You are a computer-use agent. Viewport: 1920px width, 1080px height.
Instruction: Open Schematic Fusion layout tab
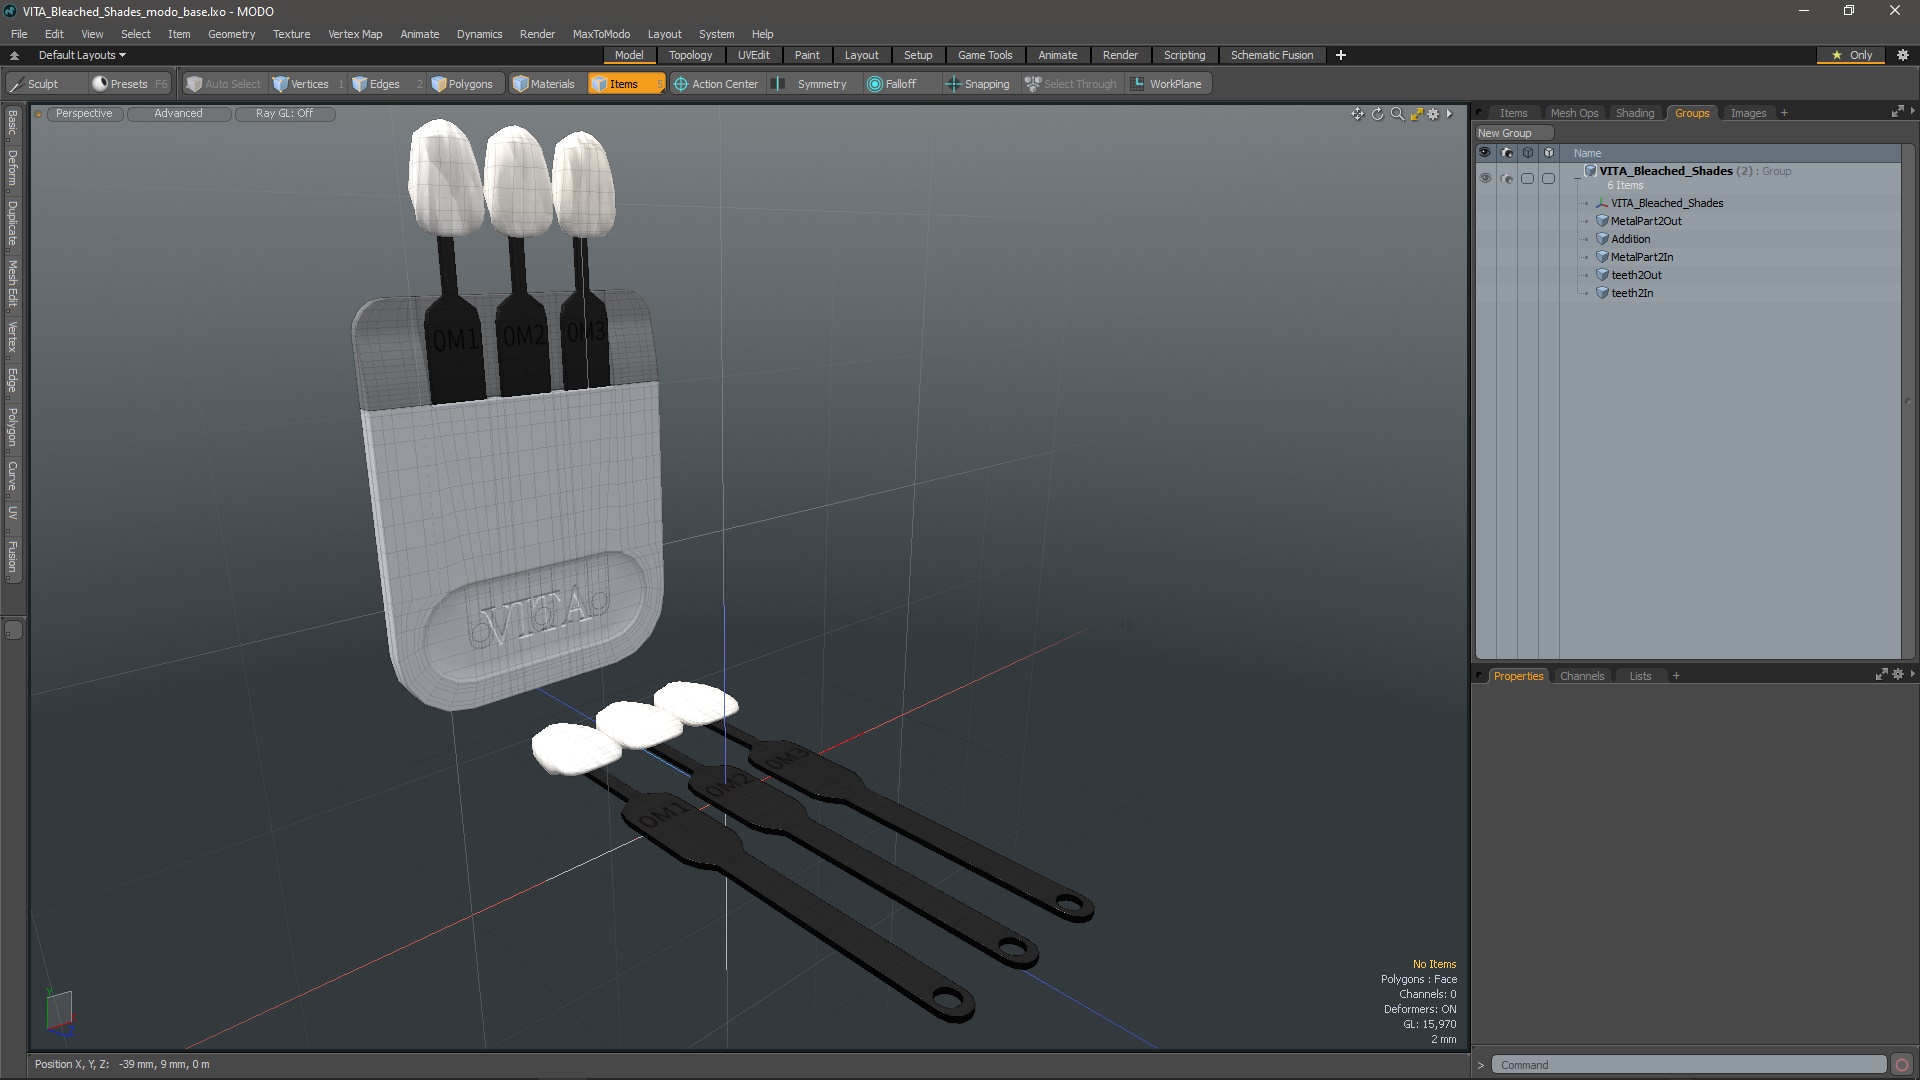tap(1272, 55)
